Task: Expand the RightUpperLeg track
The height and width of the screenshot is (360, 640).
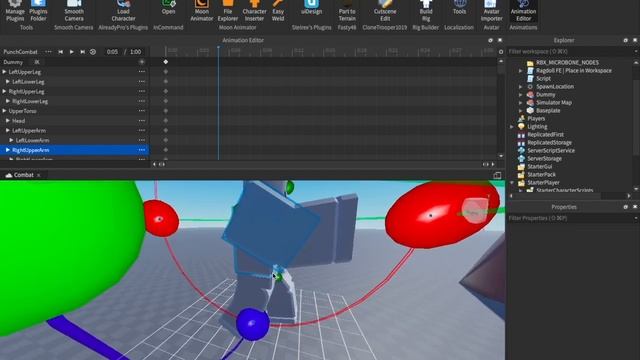Action: click(x=4, y=91)
